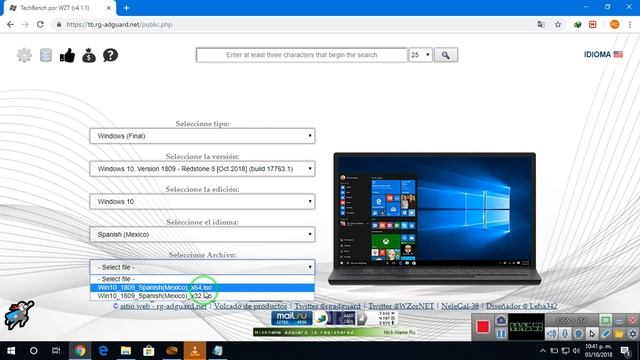Open the recorder output folder
Viewport: 640px width, 360px height.
(x=619, y=334)
